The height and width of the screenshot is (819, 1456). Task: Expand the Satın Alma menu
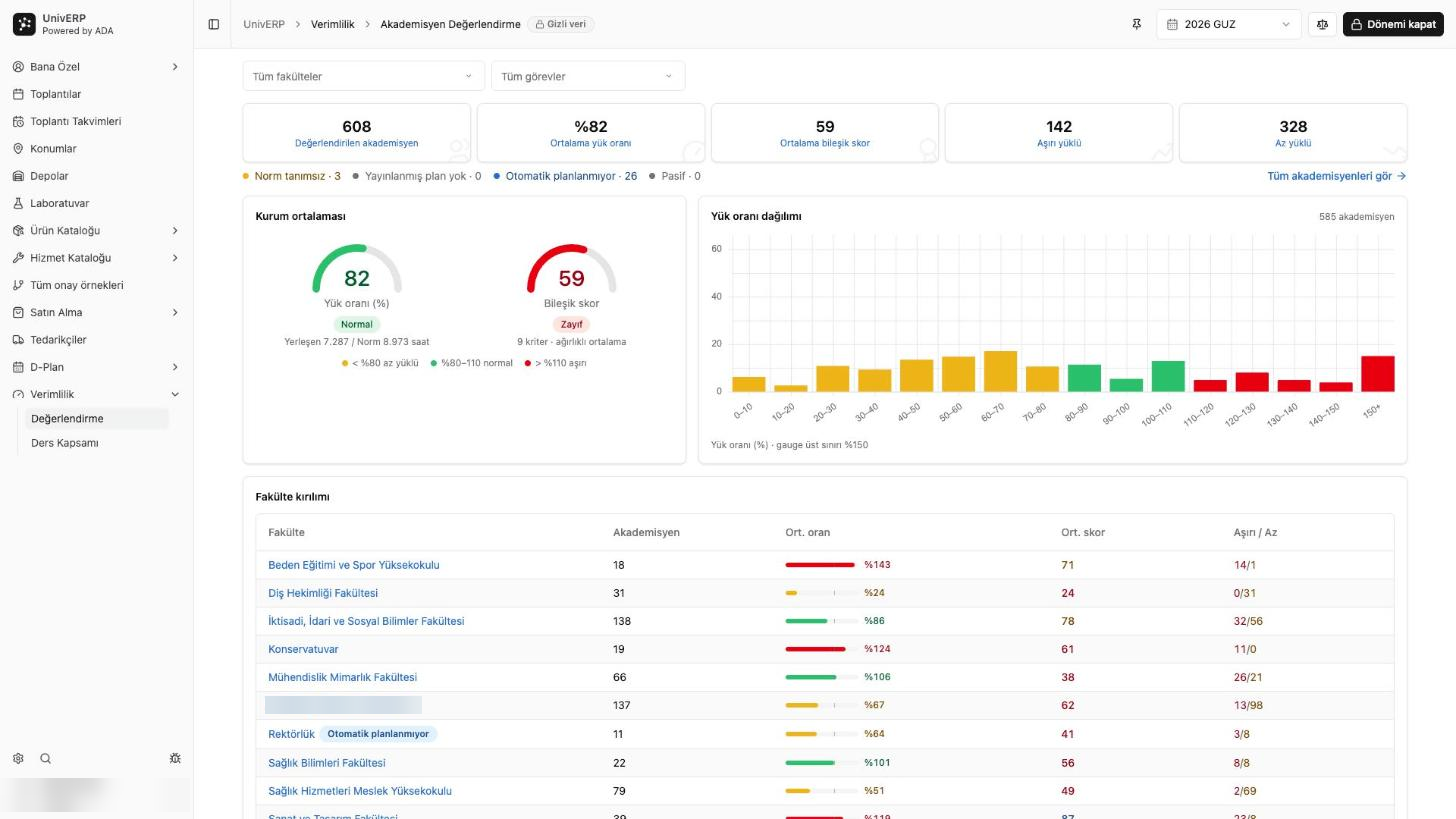[97, 312]
